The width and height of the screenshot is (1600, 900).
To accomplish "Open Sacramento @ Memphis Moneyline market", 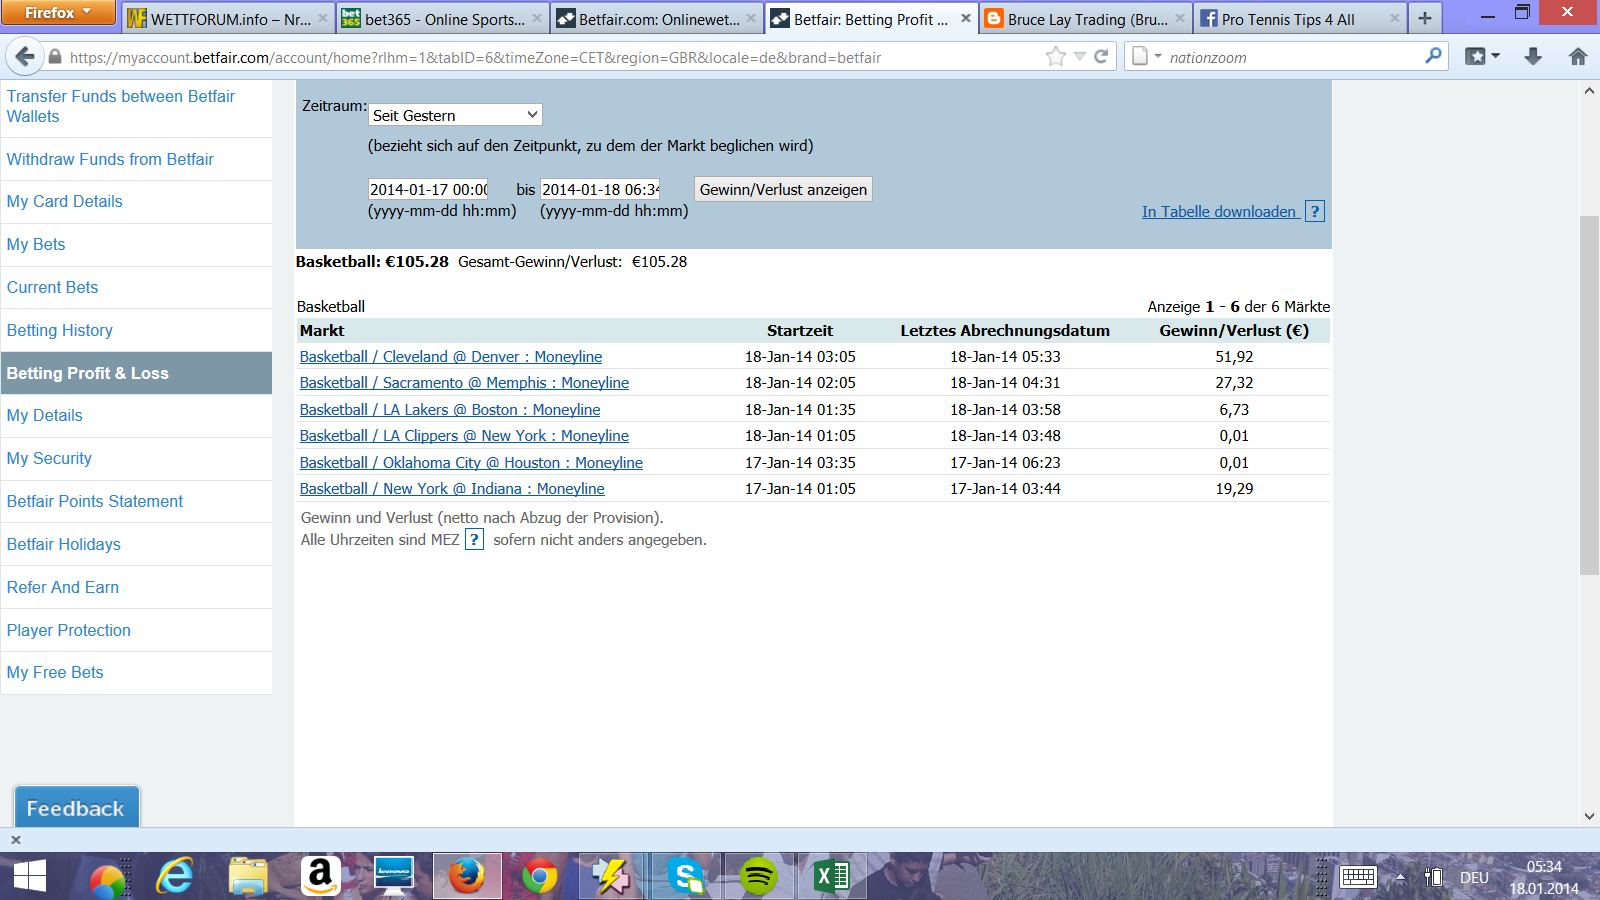I will (464, 383).
